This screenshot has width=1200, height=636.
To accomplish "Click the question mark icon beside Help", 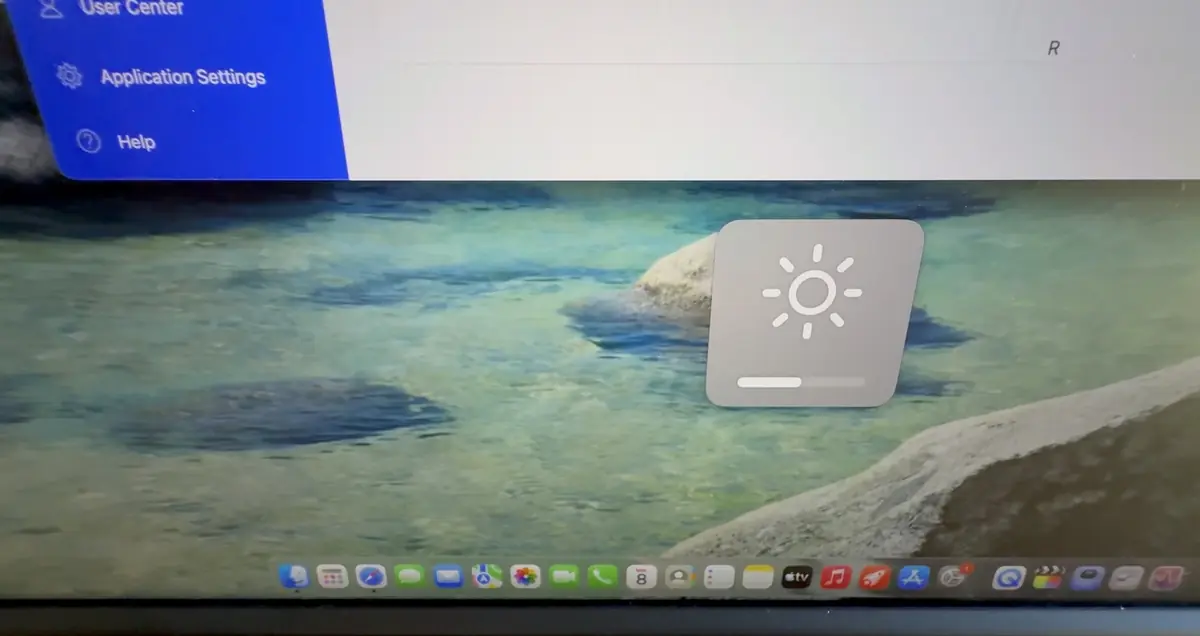I will (89, 142).
